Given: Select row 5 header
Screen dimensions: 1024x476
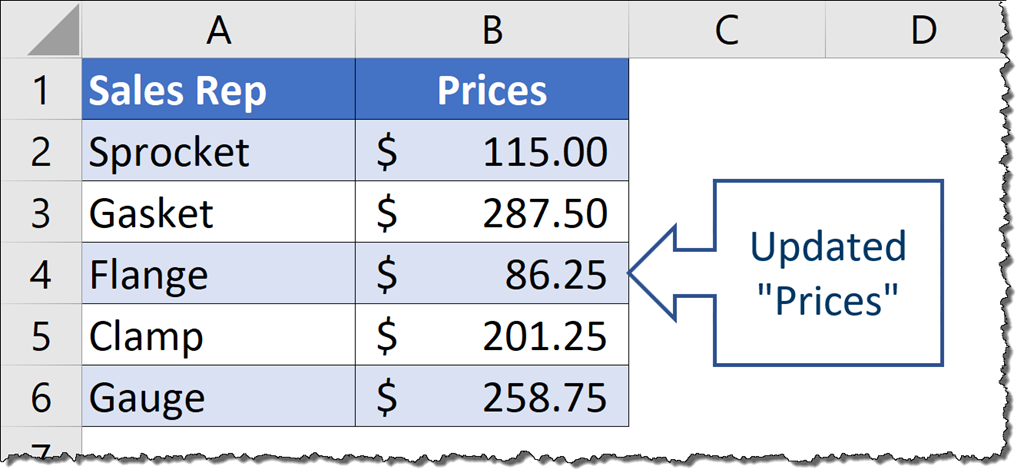Looking at the screenshot, I should point(40,336).
